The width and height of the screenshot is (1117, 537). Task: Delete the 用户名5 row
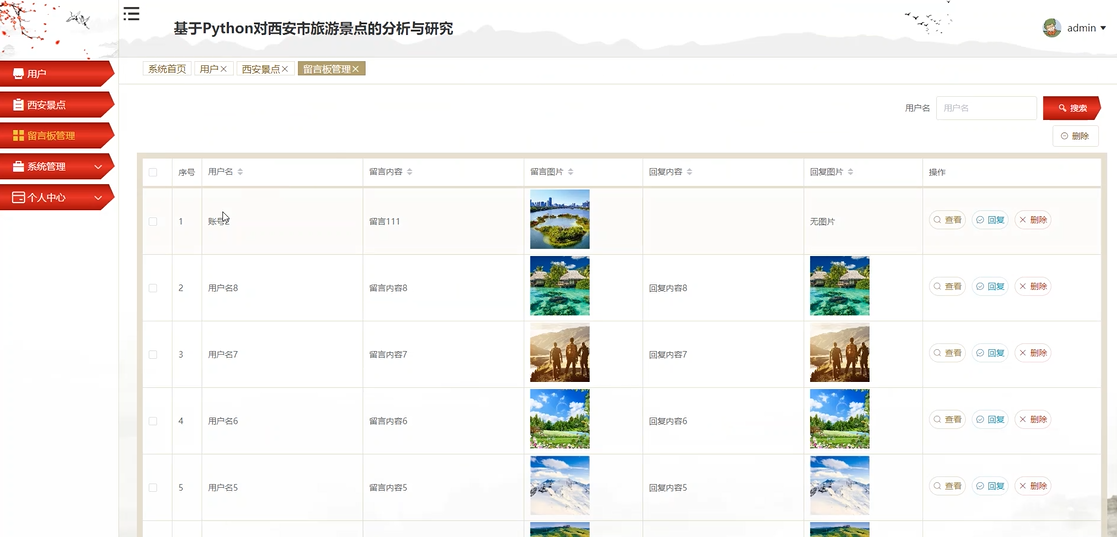tap(1033, 486)
